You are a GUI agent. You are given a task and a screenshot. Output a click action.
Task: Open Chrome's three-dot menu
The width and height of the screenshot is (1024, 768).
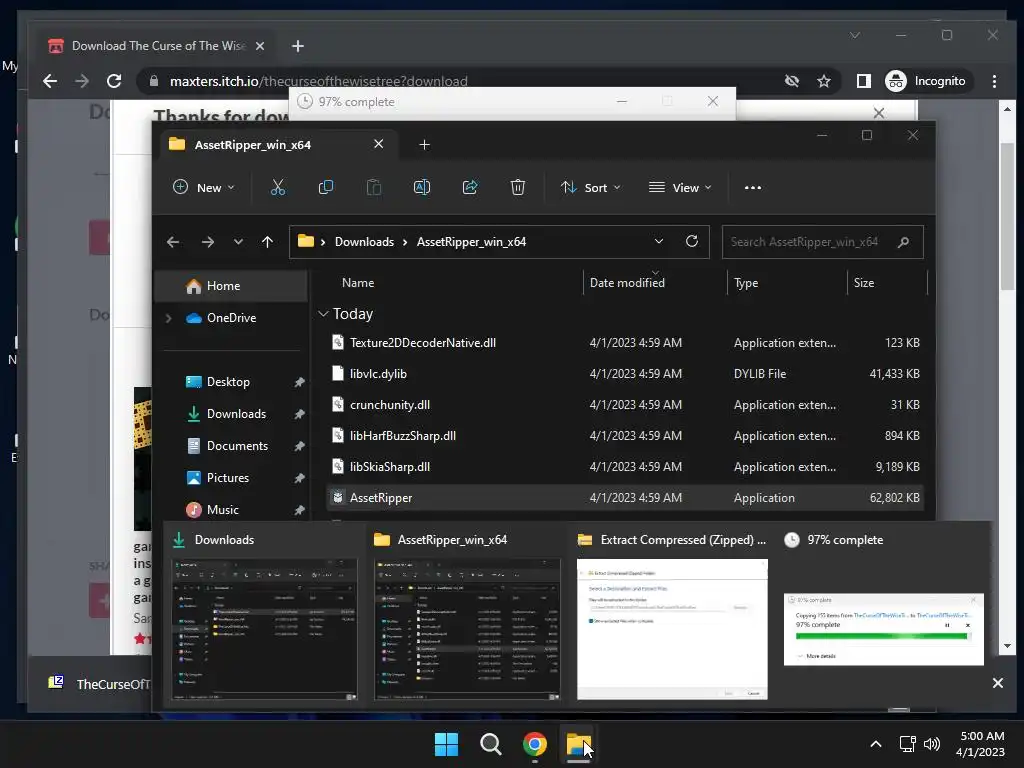tap(994, 81)
